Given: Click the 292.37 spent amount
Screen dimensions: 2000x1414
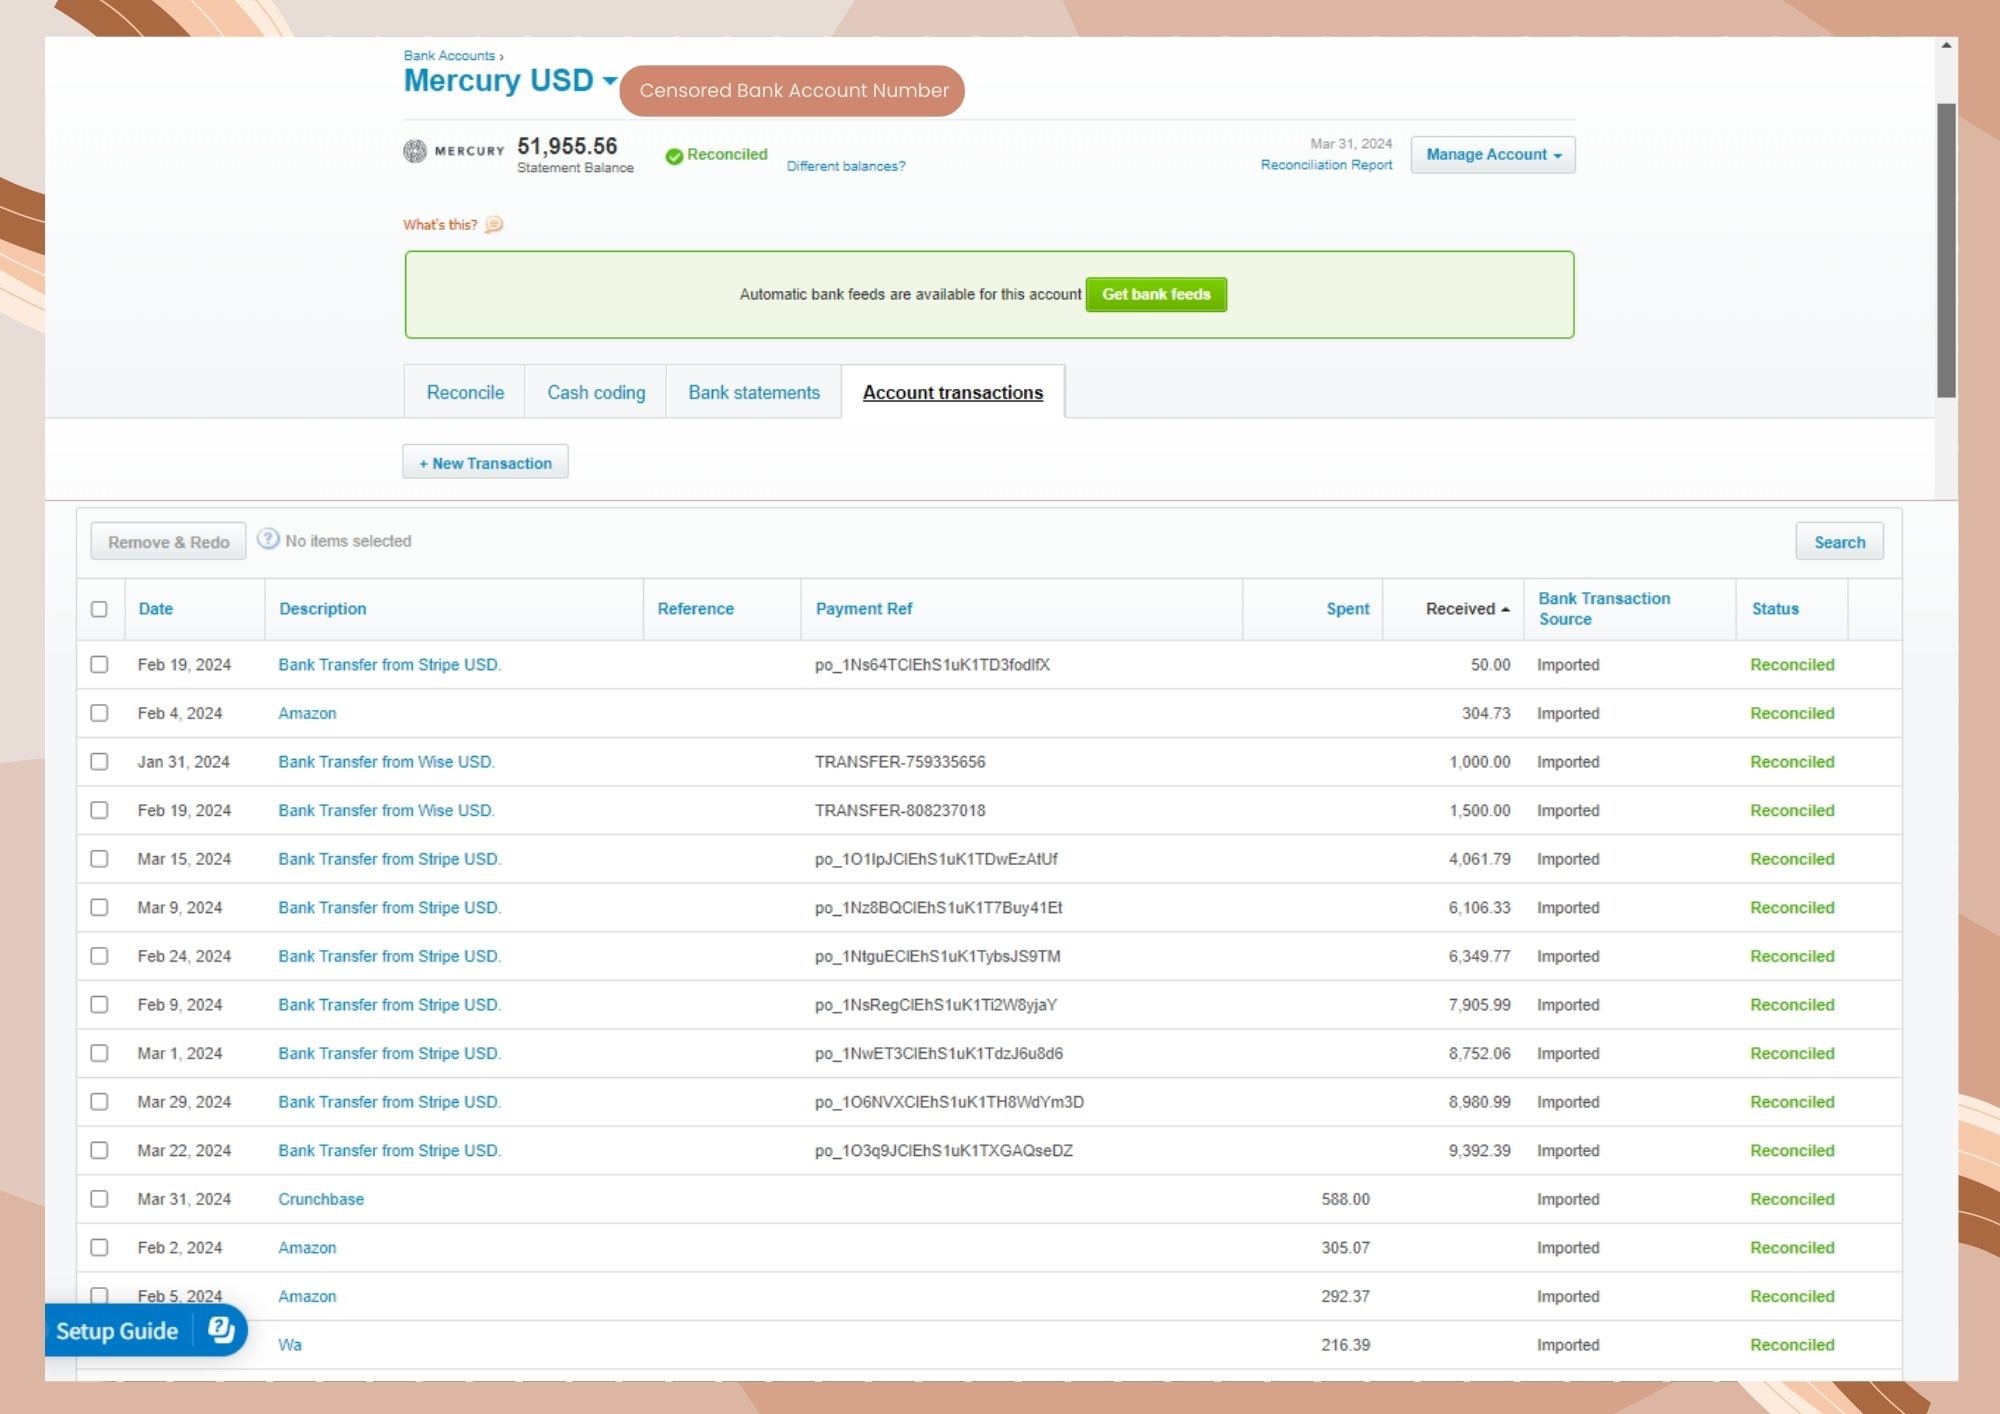Looking at the screenshot, I should click(x=1345, y=1296).
